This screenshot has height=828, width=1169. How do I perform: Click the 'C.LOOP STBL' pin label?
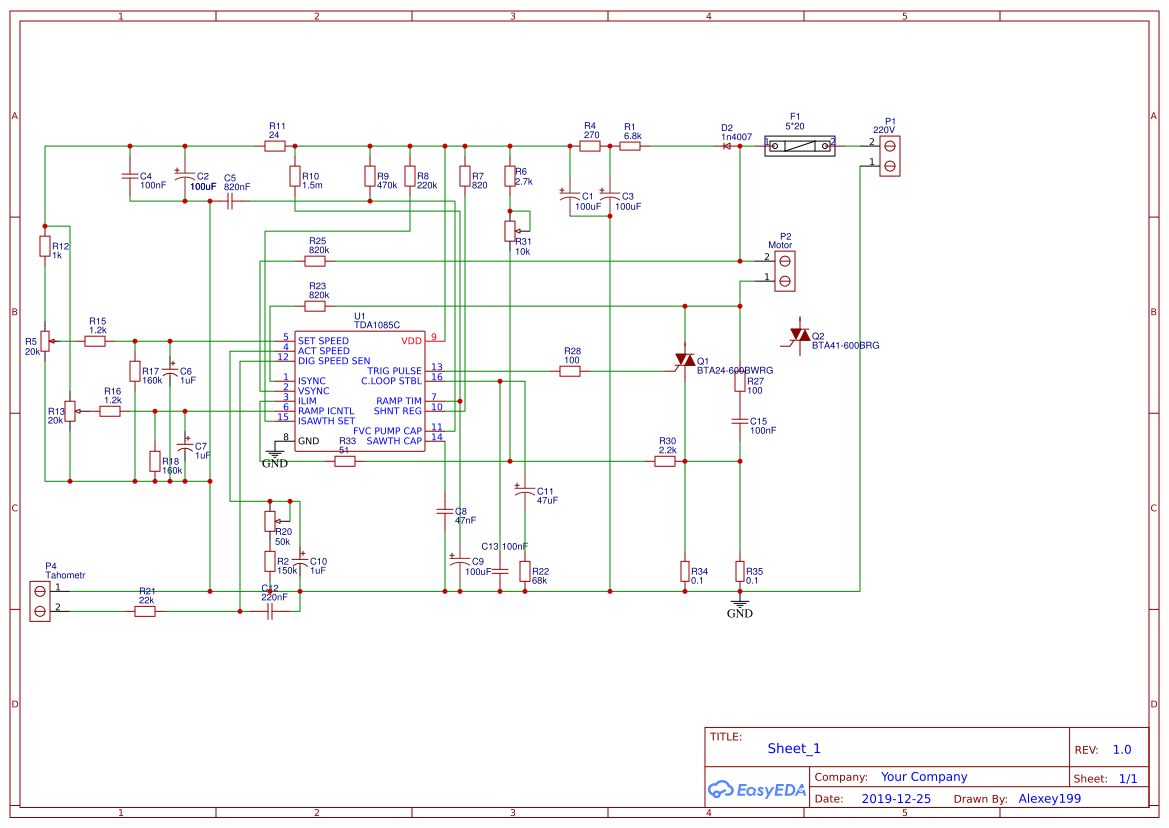391,381
